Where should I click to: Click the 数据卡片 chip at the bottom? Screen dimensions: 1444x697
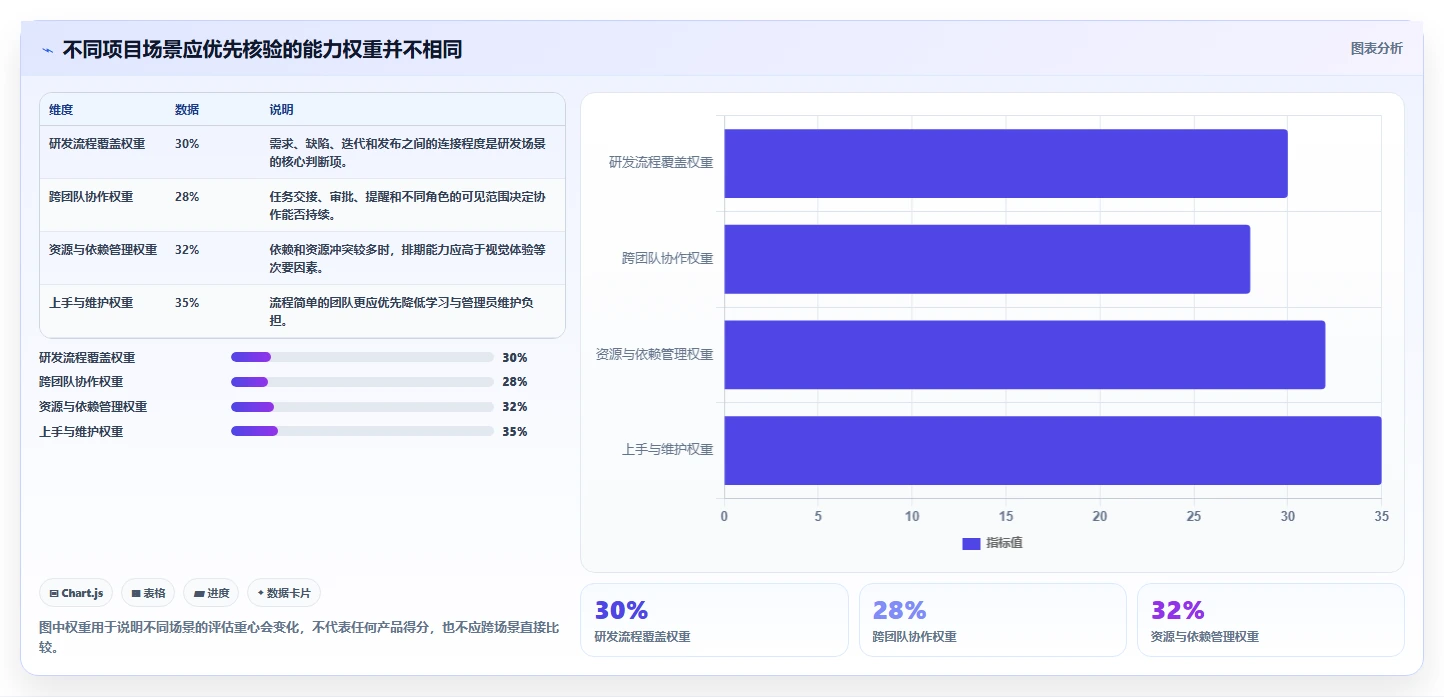(x=284, y=593)
